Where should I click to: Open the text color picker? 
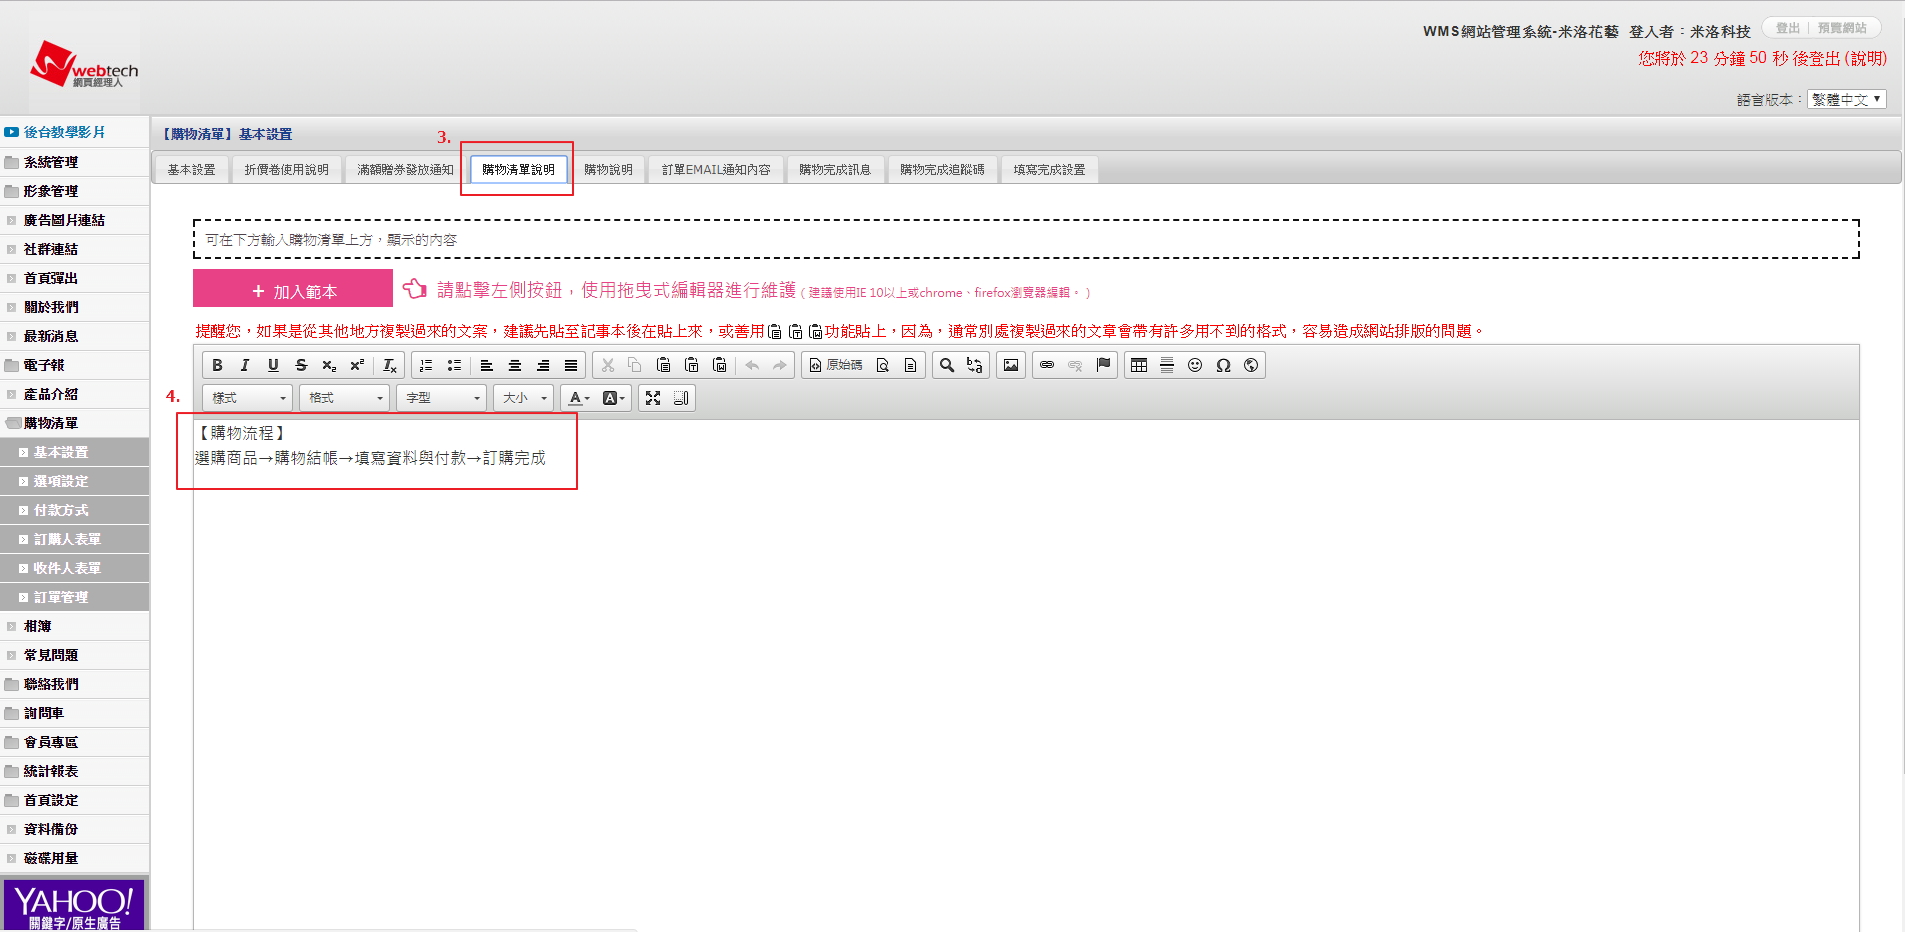coord(579,398)
